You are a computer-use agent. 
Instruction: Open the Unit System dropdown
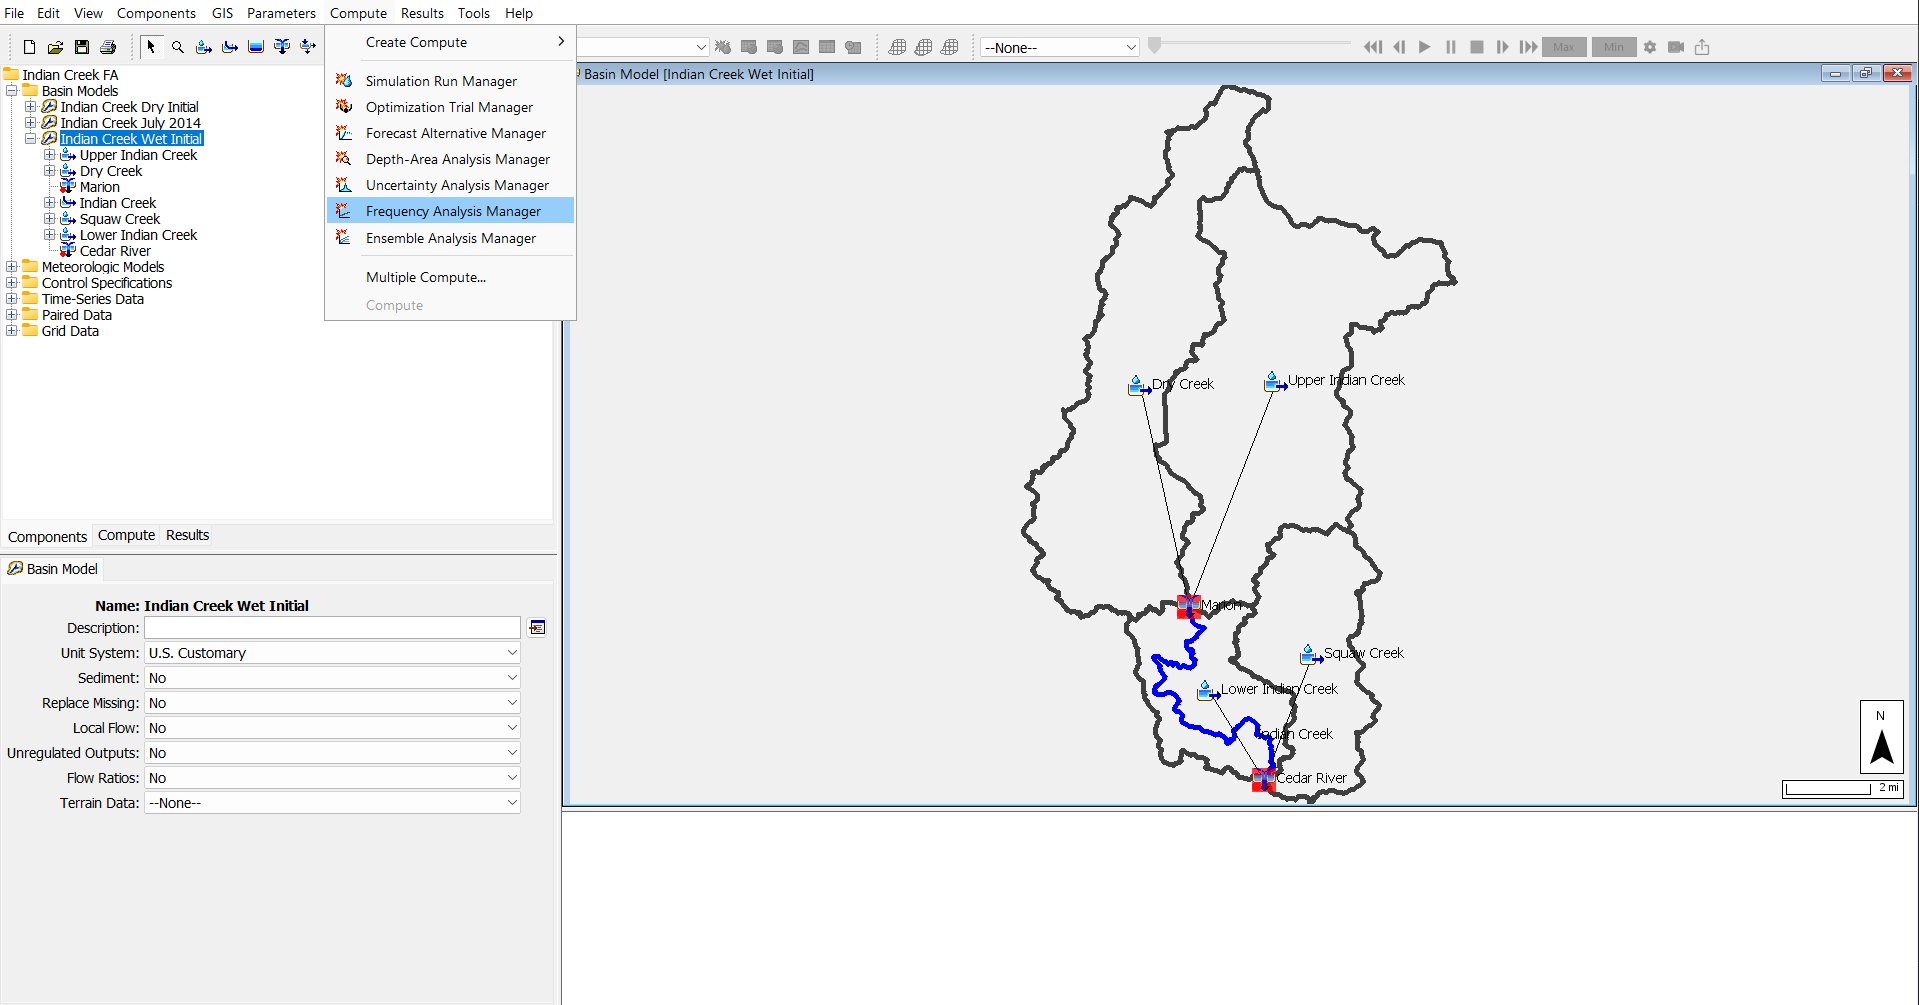(332, 653)
